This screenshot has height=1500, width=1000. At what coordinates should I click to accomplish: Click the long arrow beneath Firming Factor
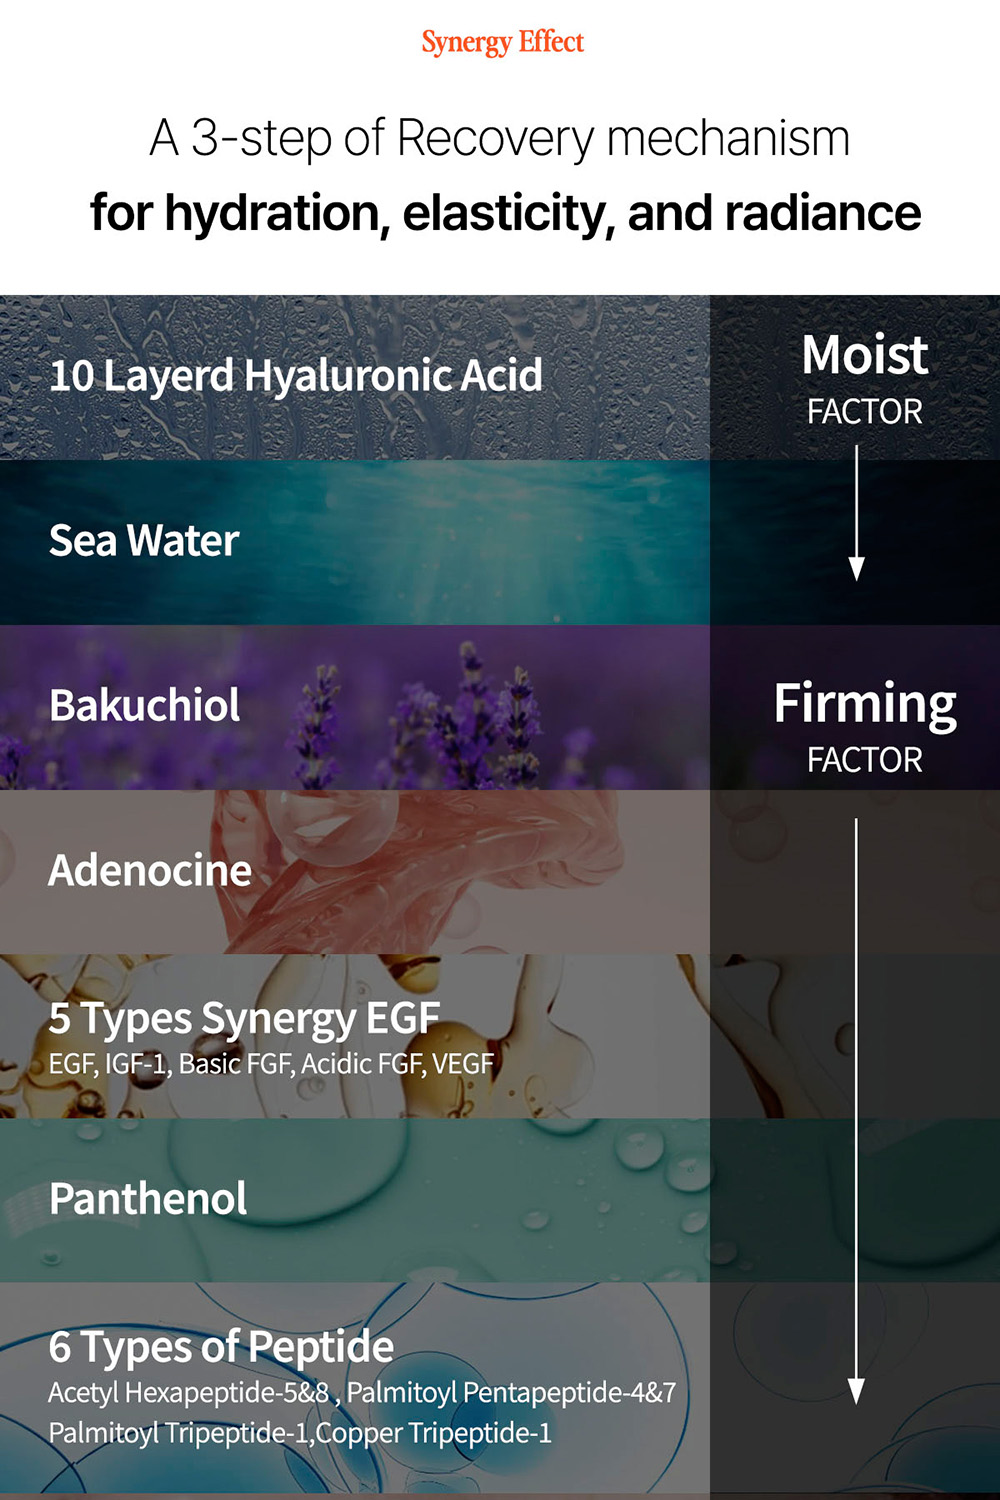856,1110
